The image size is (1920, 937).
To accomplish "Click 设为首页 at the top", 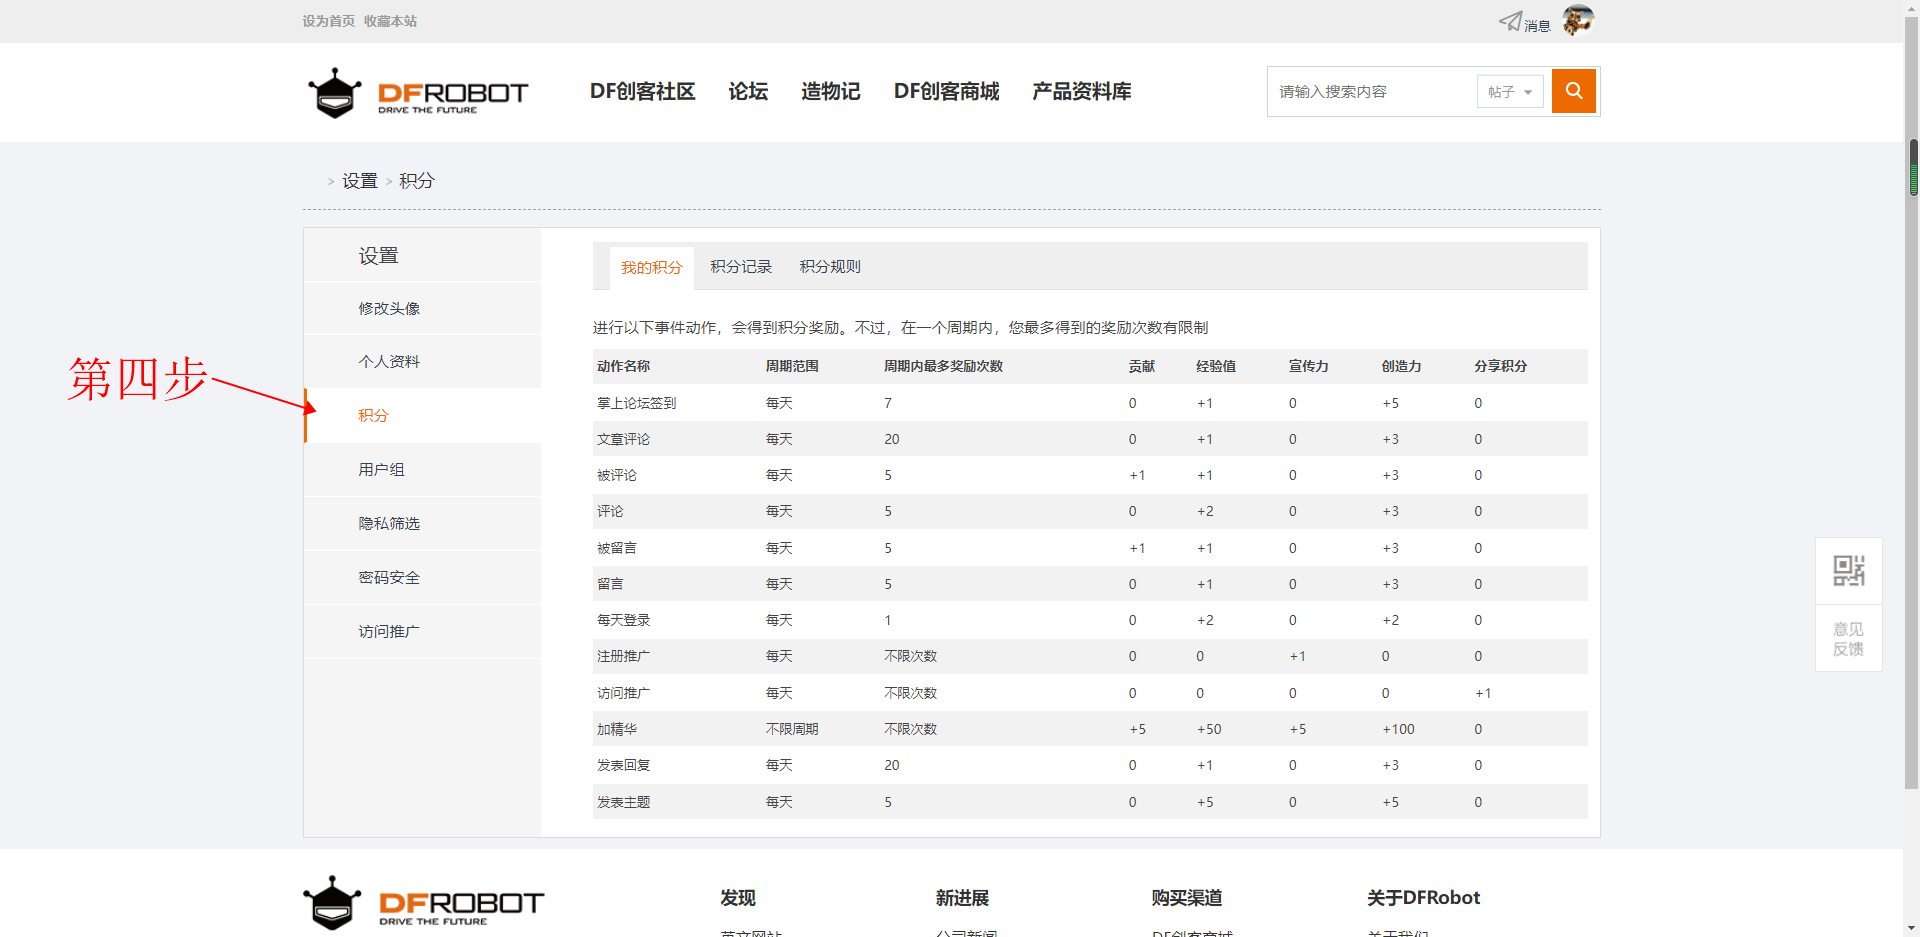I will 328,21.
